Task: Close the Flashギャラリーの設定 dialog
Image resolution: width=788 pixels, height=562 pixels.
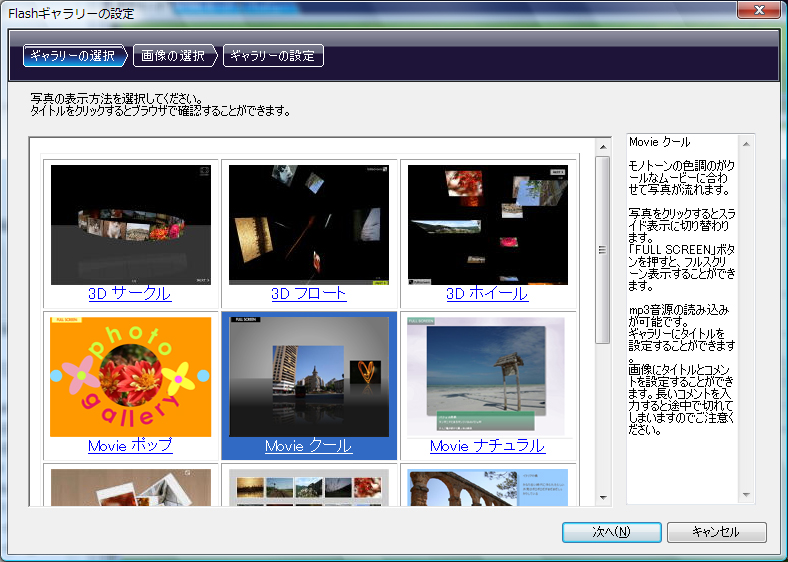Action: pyautogui.click(x=759, y=10)
